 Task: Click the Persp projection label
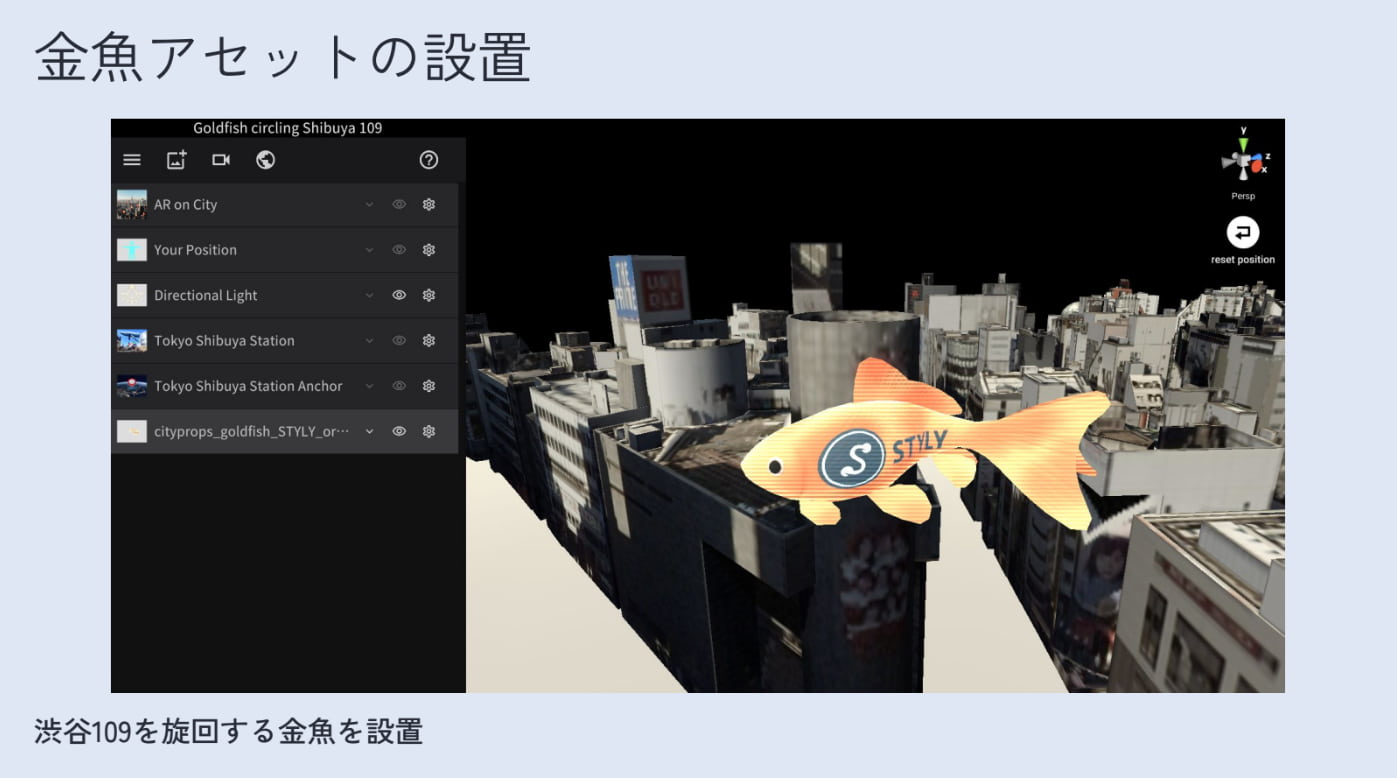[1243, 196]
